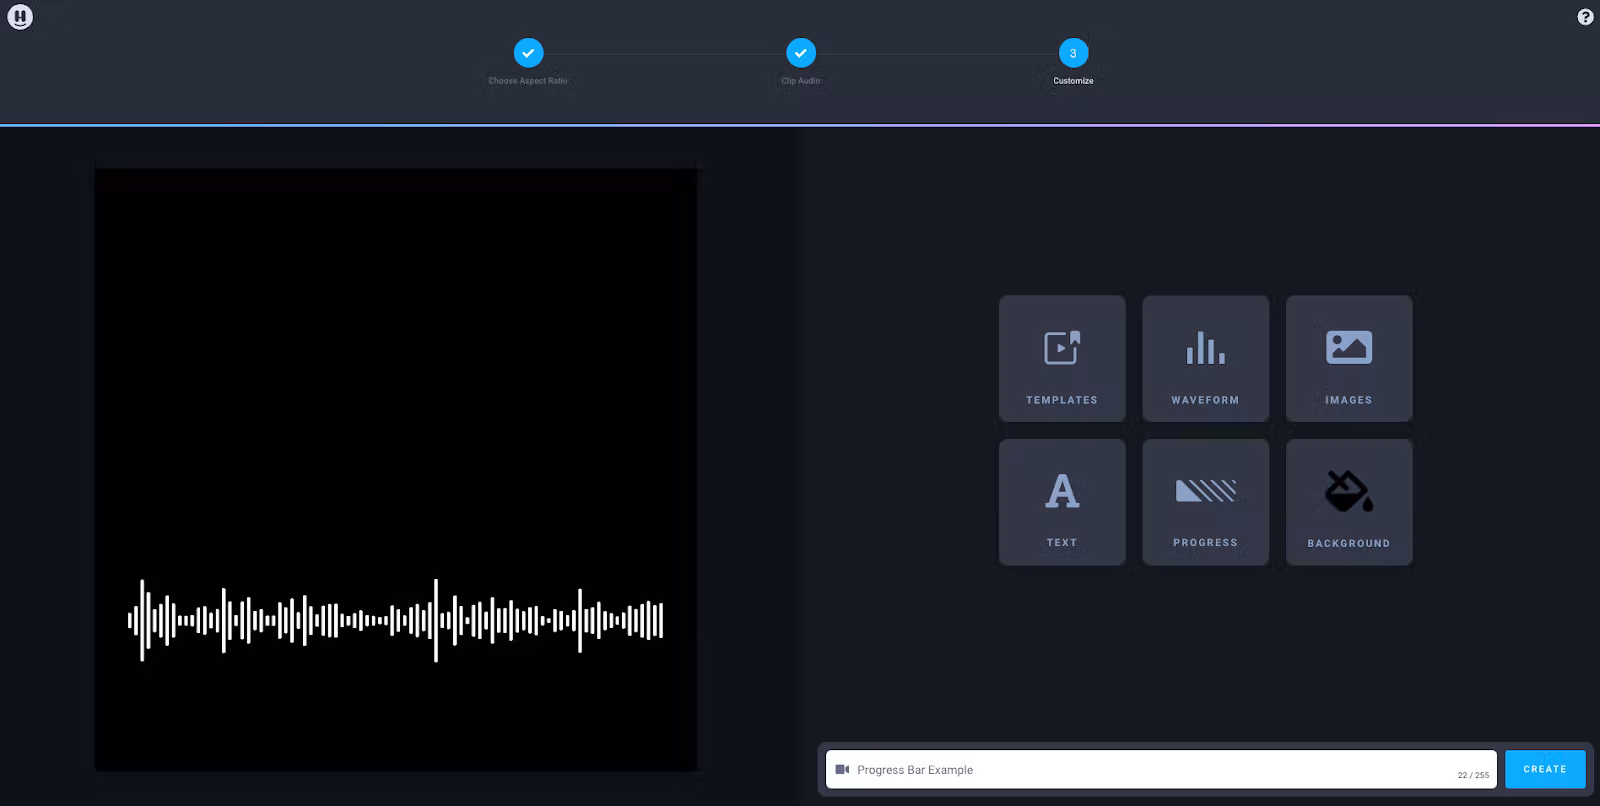
Task: Open the Background fill tile
Action: pos(1349,502)
